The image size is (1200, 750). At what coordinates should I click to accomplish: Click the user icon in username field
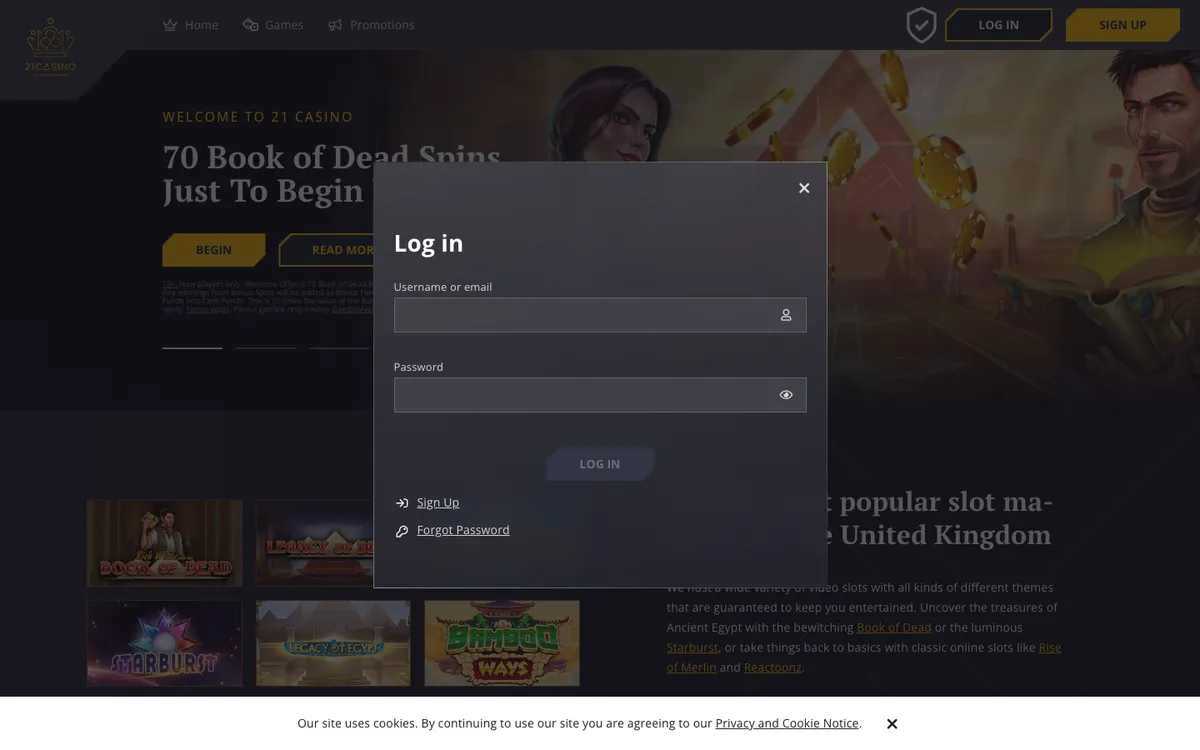click(786, 315)
